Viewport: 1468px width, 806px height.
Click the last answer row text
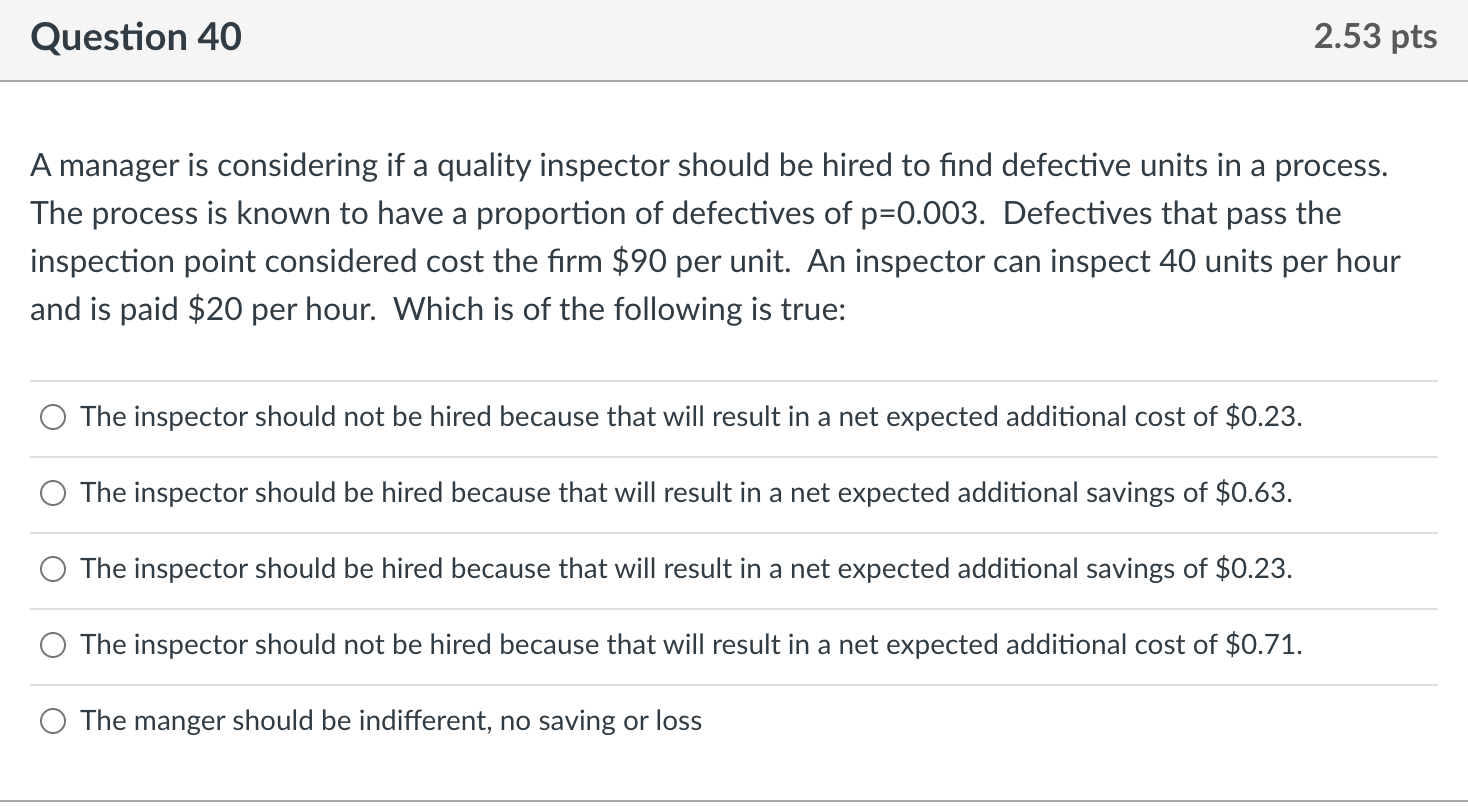(390, 720)
